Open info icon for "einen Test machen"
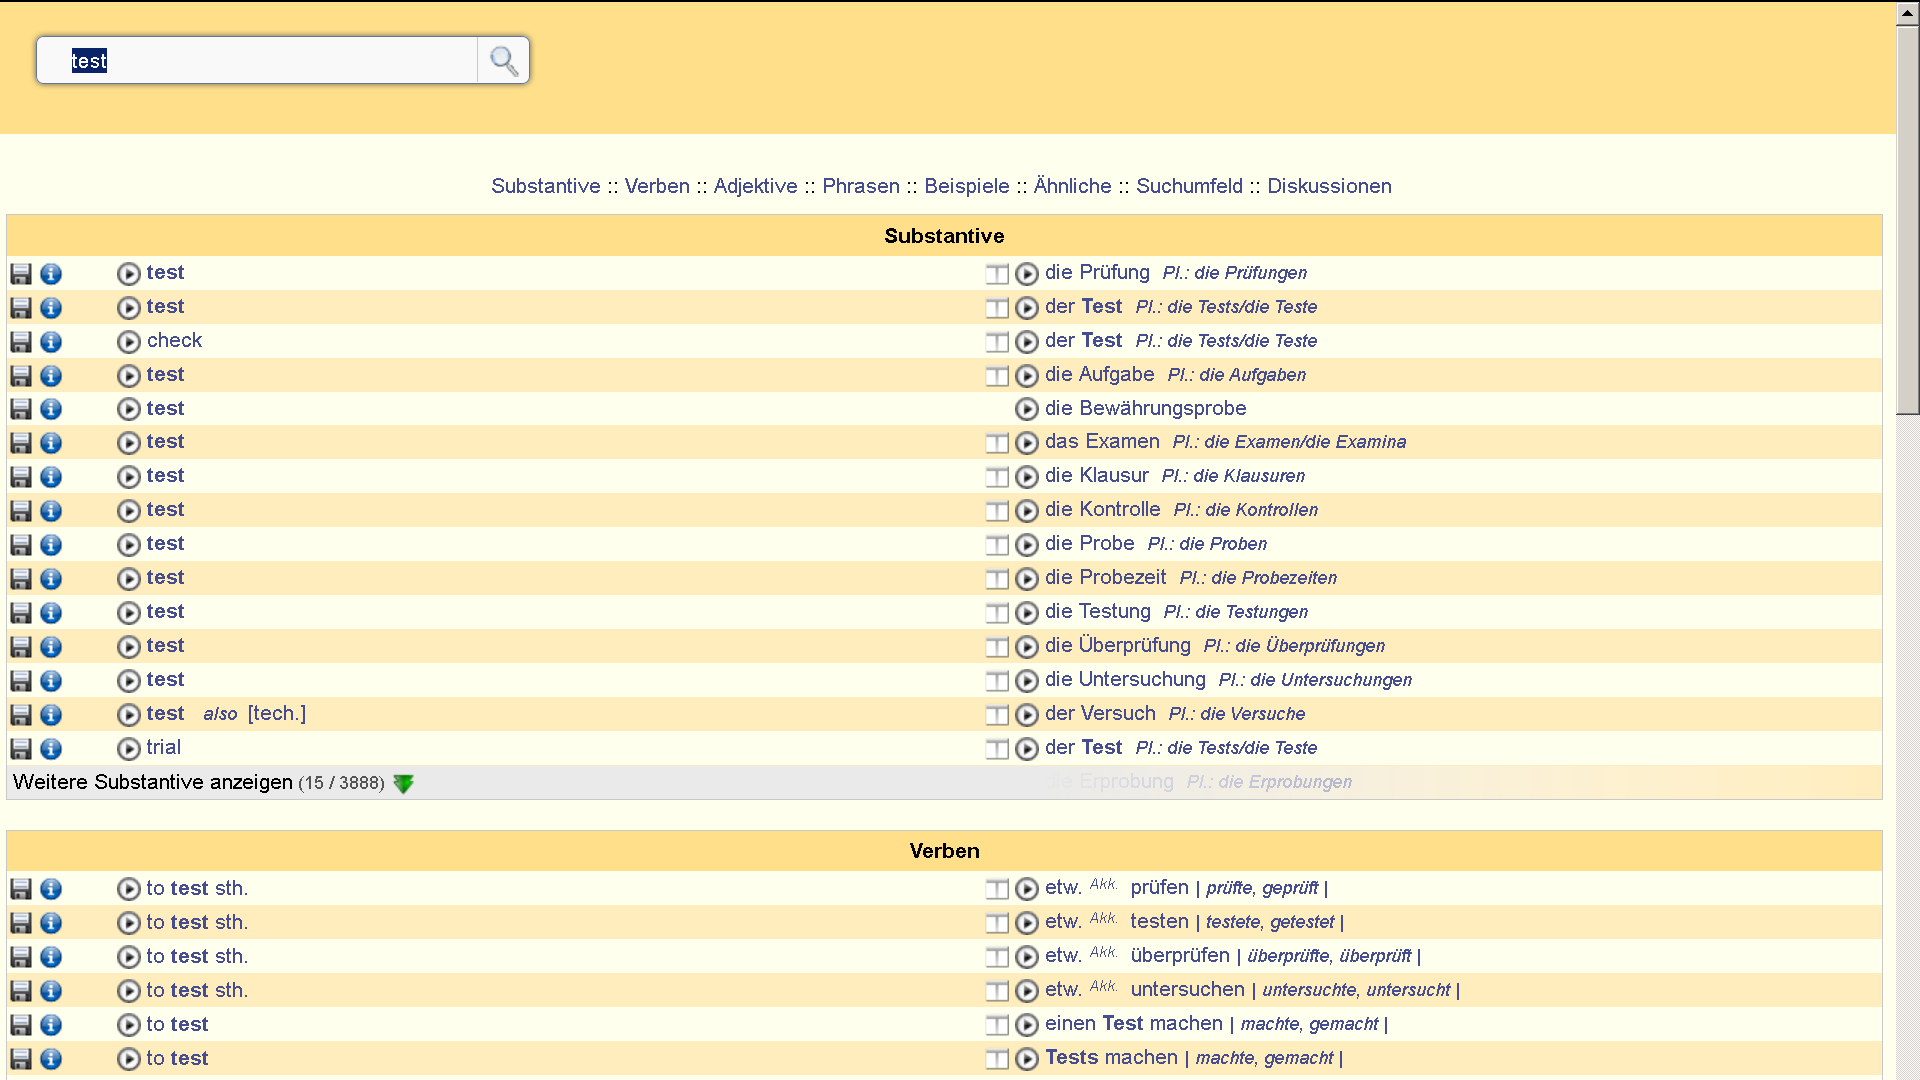Screen dimensions: 1920x1080 pyautogui.click(x=50, y=1025)
